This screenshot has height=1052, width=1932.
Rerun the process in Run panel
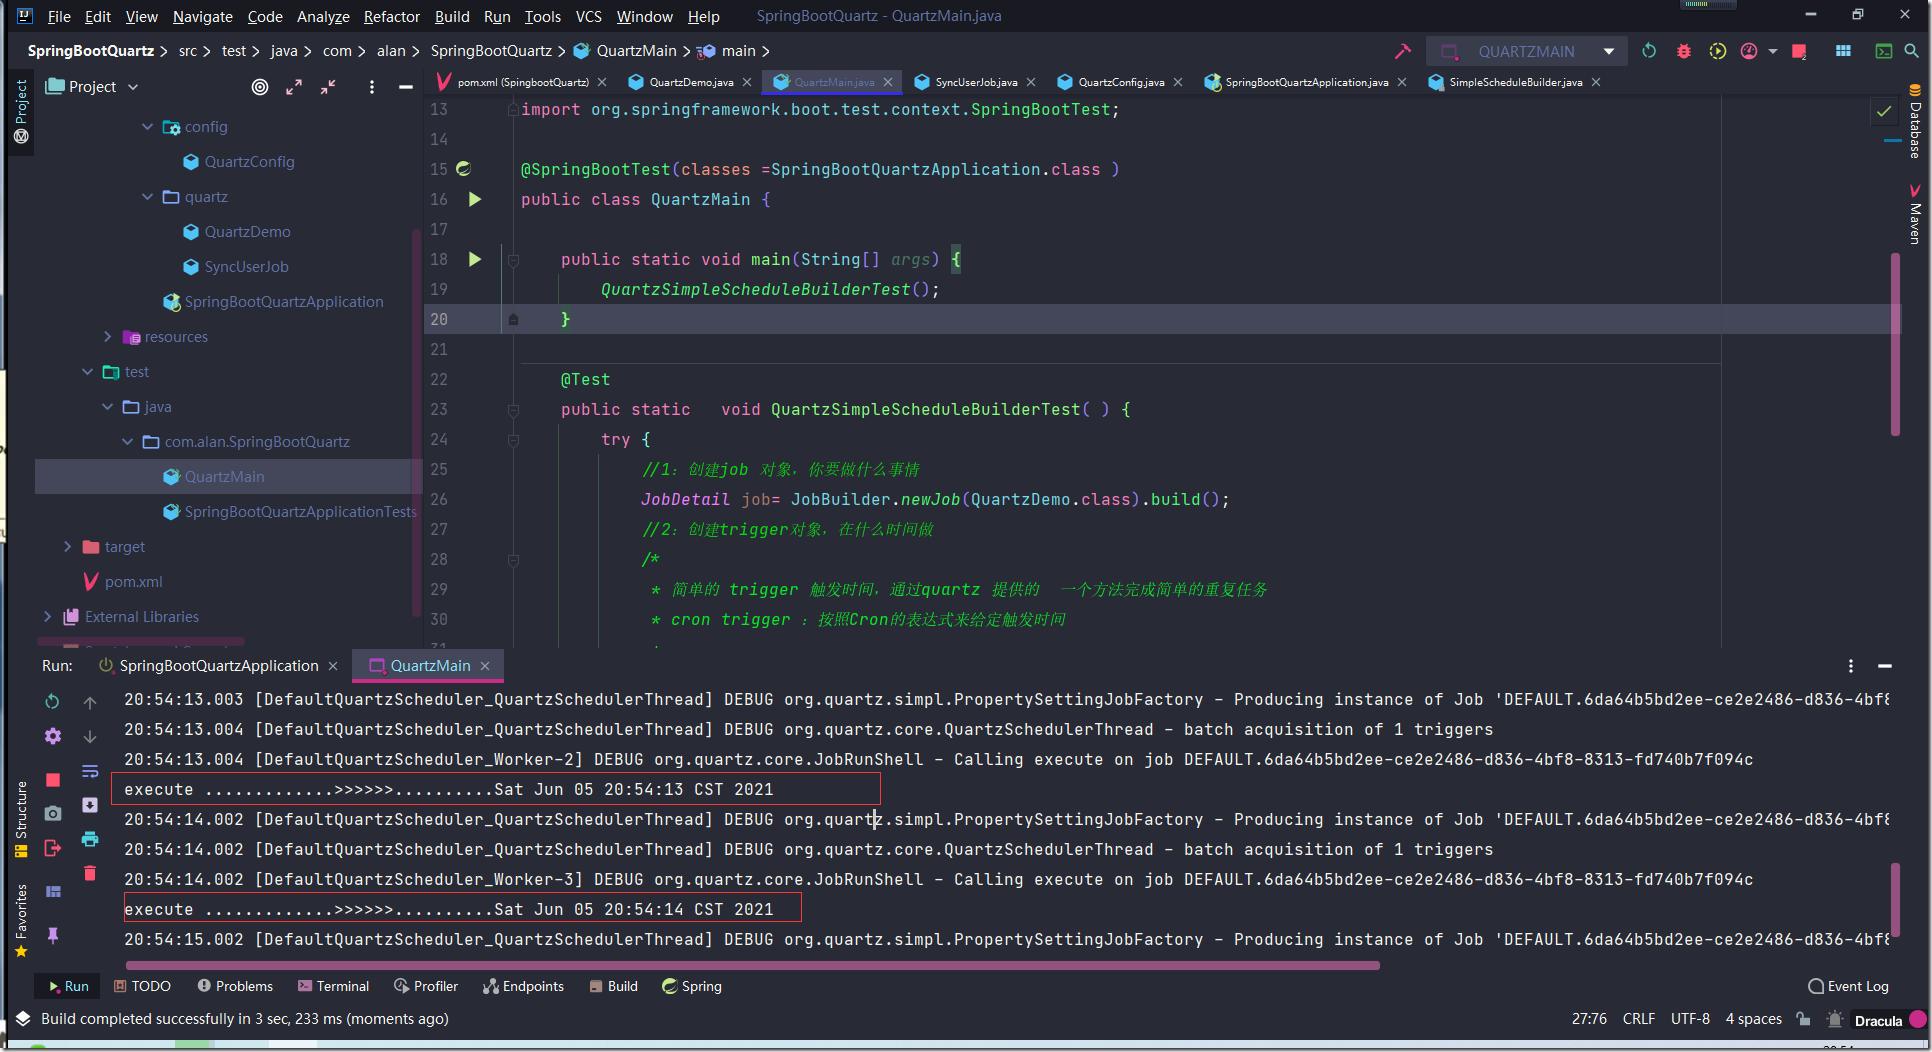coord(53,702)
